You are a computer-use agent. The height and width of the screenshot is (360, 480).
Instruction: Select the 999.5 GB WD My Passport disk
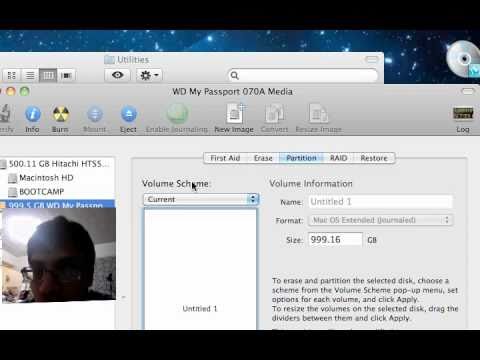(x=57, y=204)
